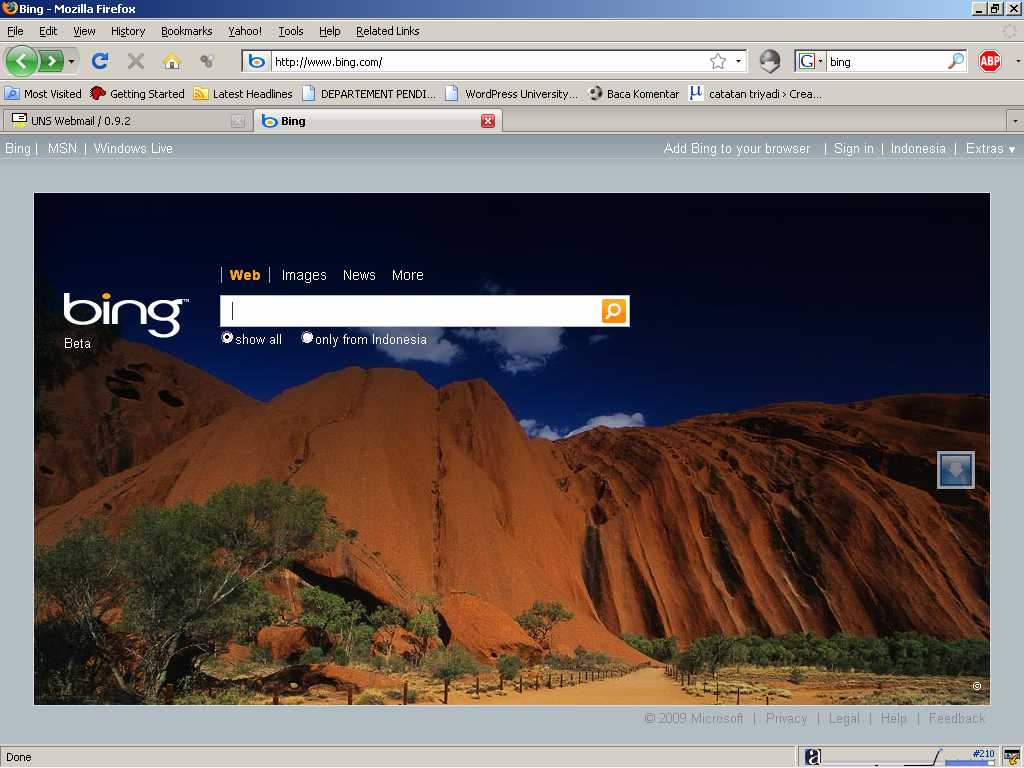Open the Bookmarks menu
The image size is (1024, 768).
(187, 31)
